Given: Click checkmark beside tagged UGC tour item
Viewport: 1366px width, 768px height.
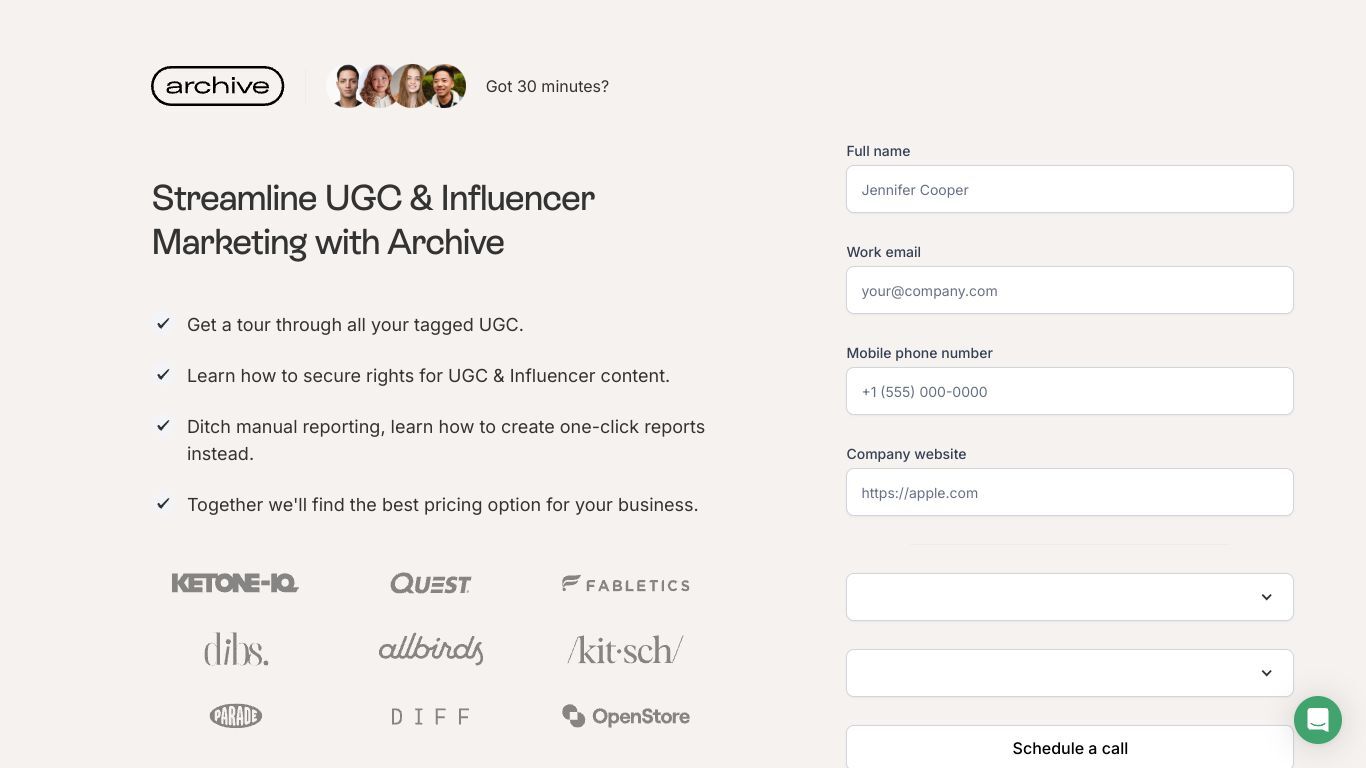Looking at the screenshot, I should tap(163, 323).
